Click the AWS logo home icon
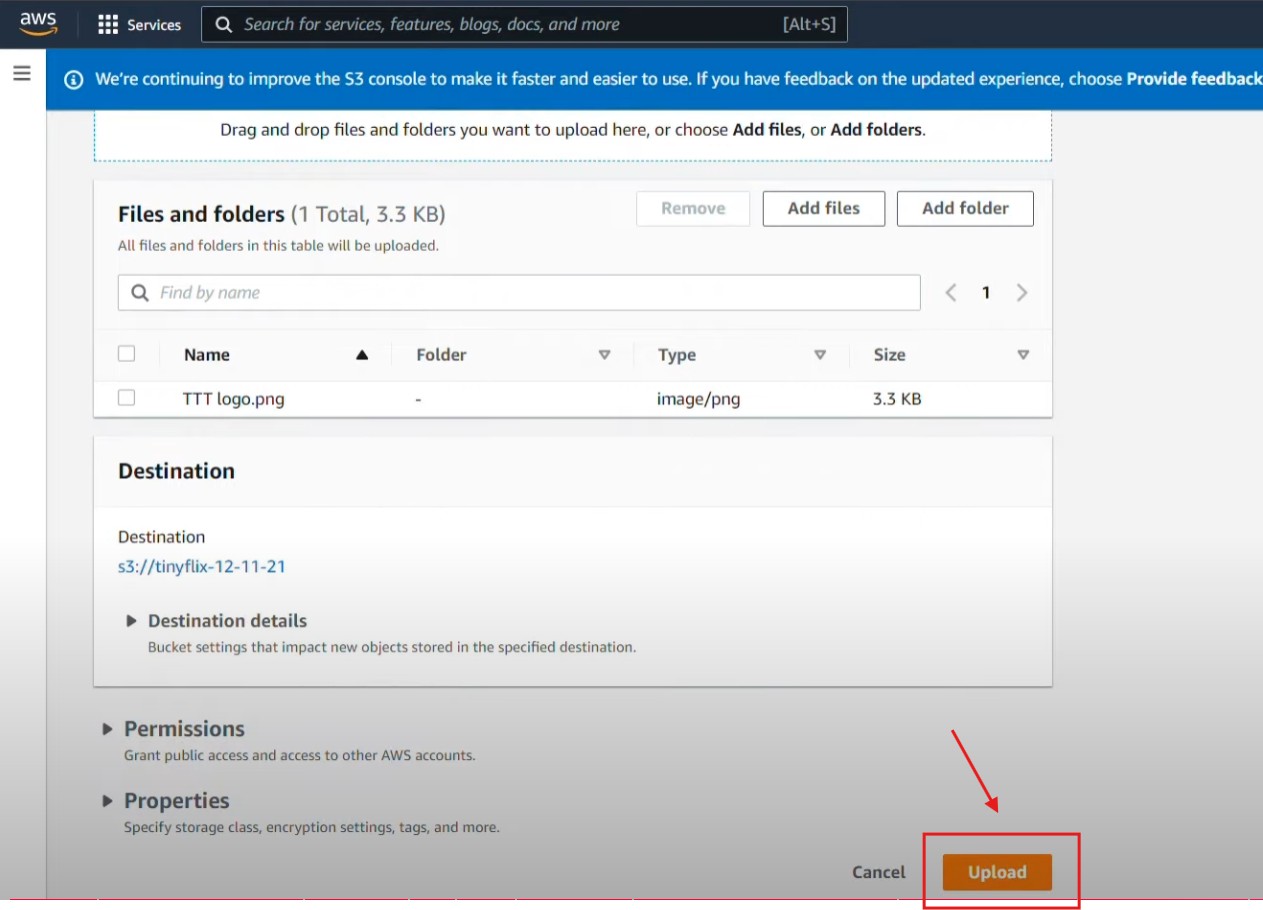The height and width of the screenshot is (910, 1263). point(38,23)
